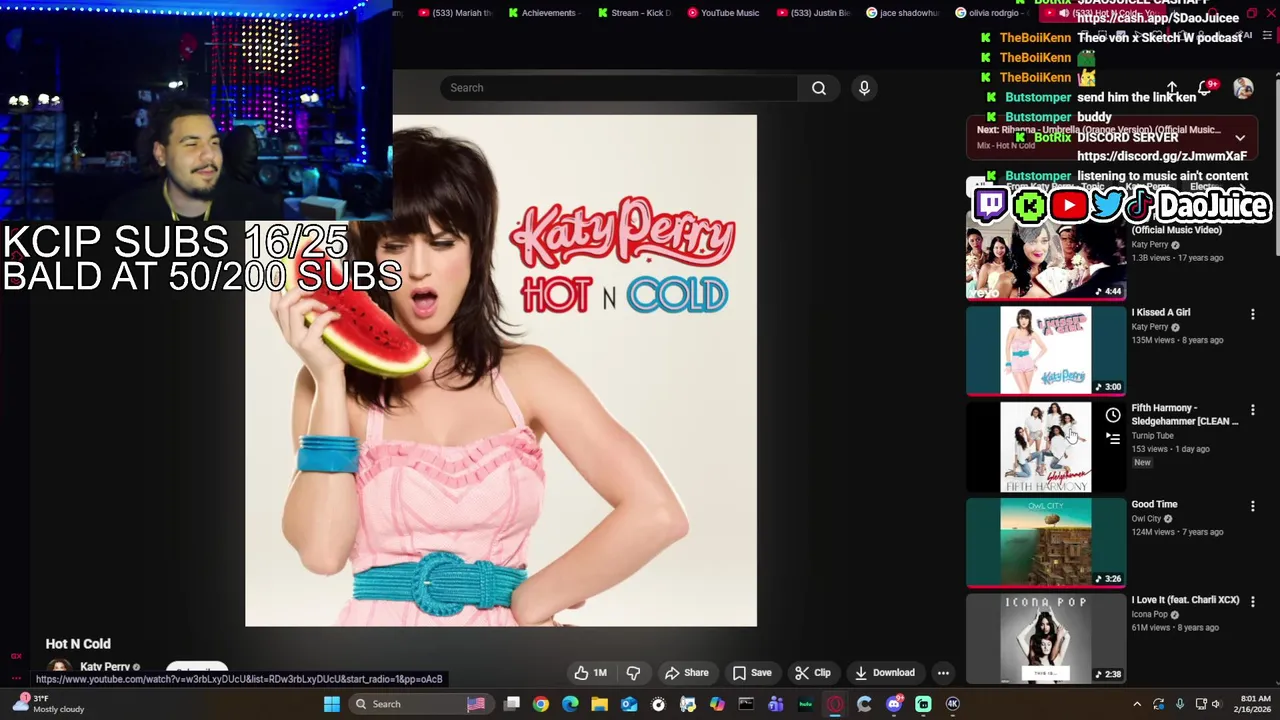Open Katy Perry channel name link
This screenshot has height=720, width=1280.
tap(105, 667)
